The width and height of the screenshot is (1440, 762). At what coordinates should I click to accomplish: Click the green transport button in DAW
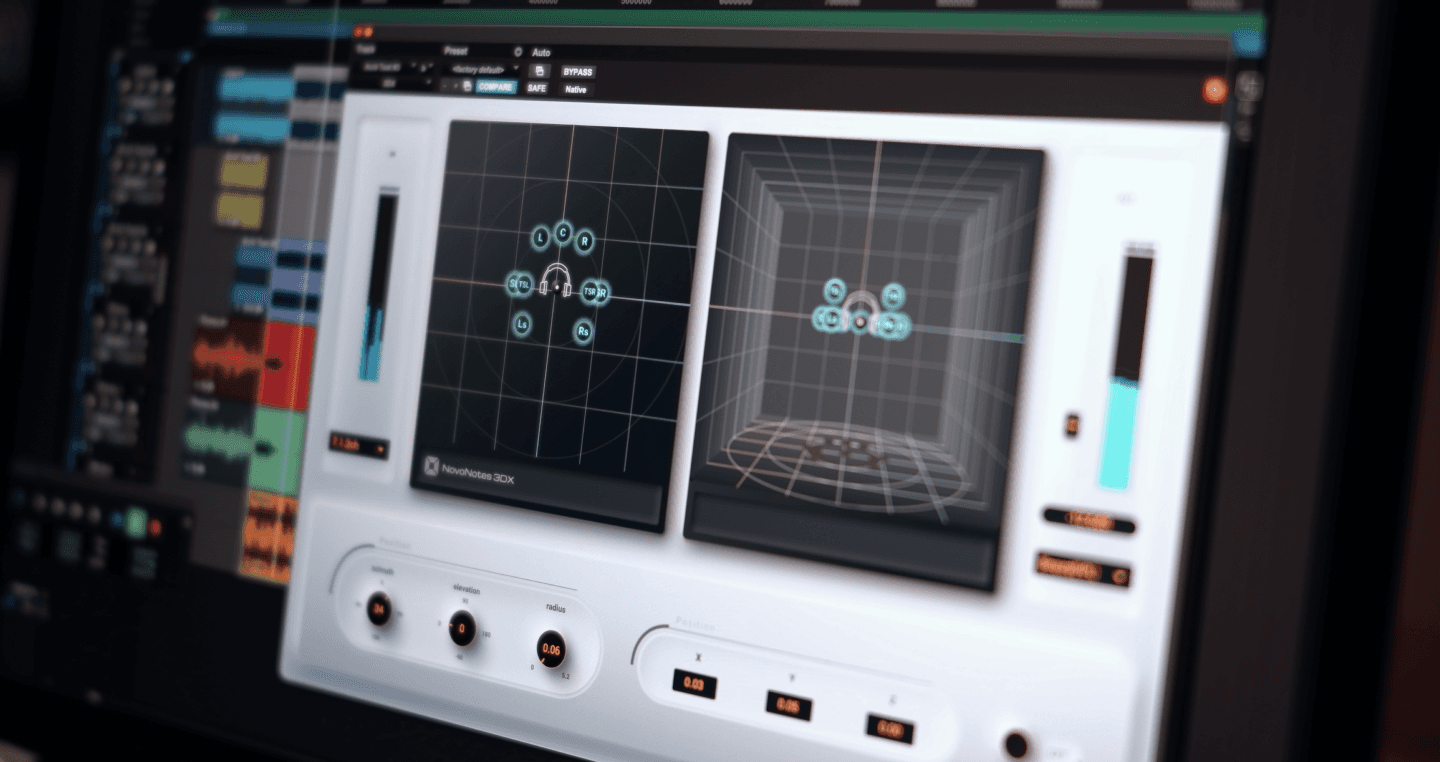pos(137,520)
